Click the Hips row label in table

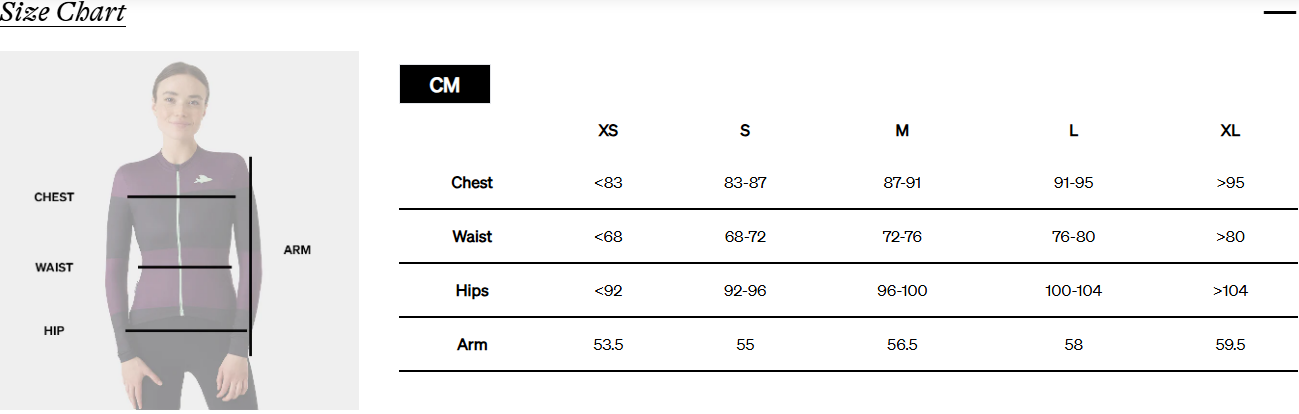[x=472, y=291]
